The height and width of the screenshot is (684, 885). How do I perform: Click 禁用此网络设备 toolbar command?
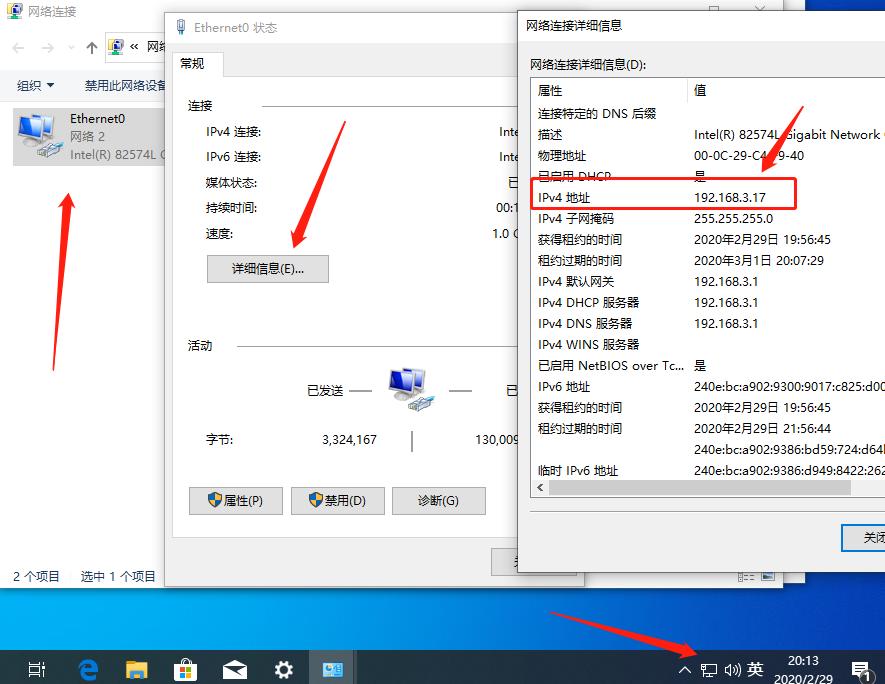point(123,85)
